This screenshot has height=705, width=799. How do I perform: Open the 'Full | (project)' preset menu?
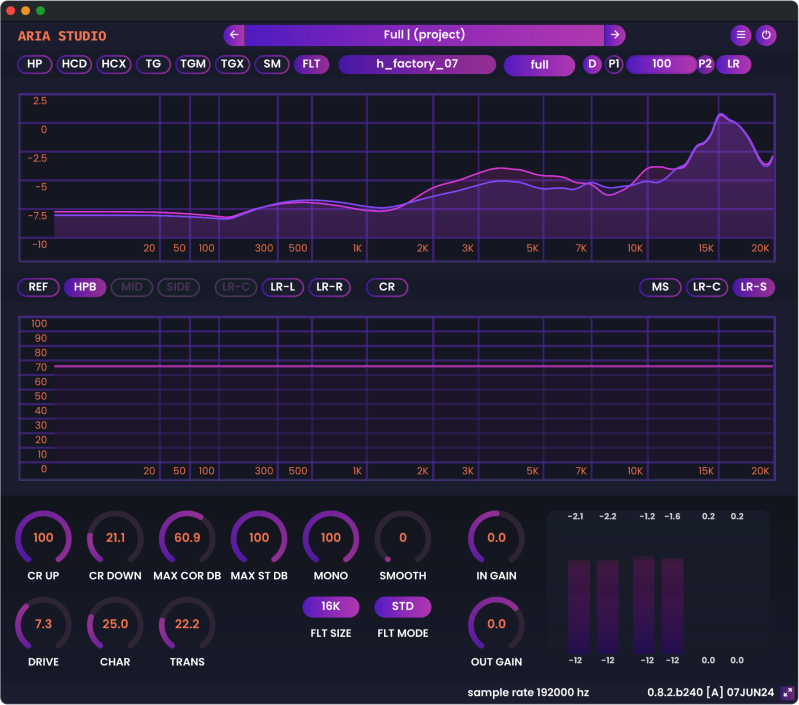coord(424,35)
